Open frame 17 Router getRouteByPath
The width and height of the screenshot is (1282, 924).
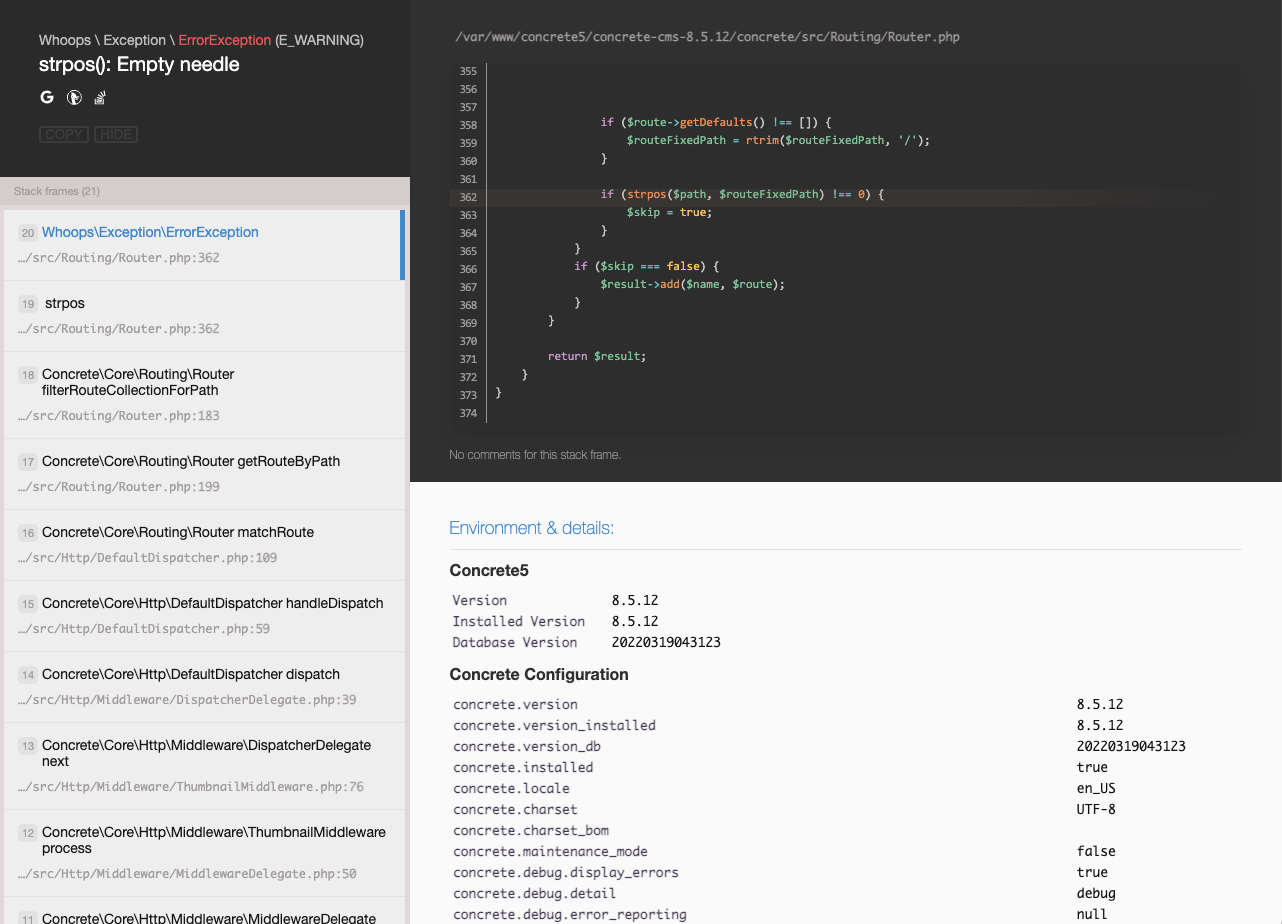point(204,474)
